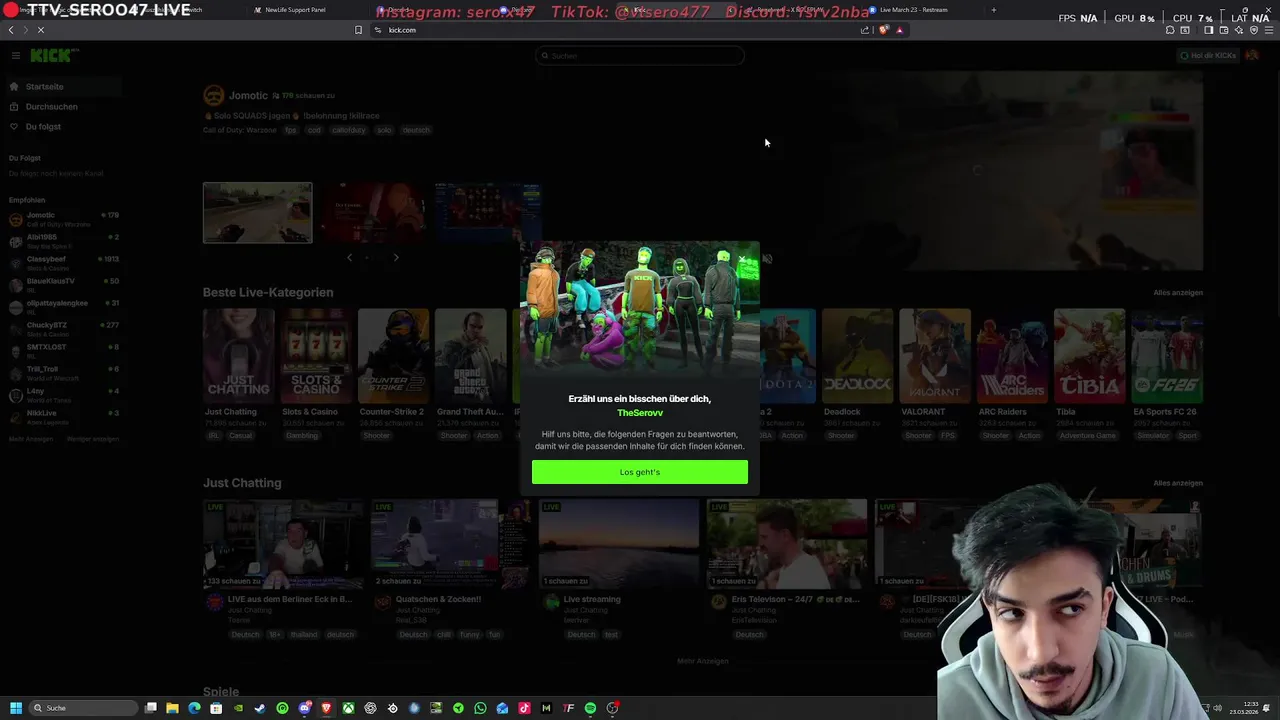This screenshot has width=1280, height=720.
Task: Open the user avatar menu in the header
Action: tap(1252, 56)
